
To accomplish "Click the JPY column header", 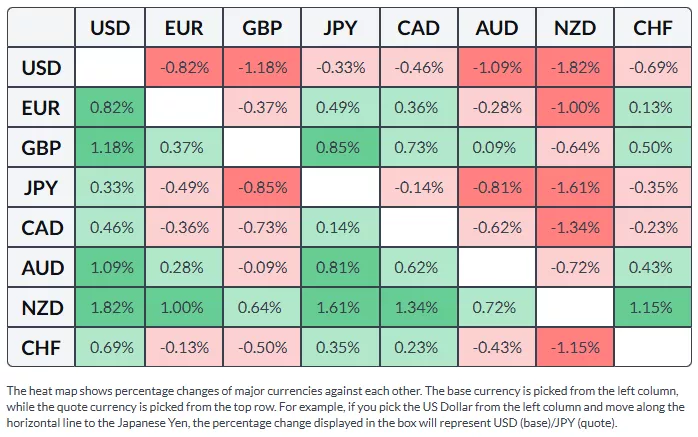I will pyautogui.click(x=341, y=29).
